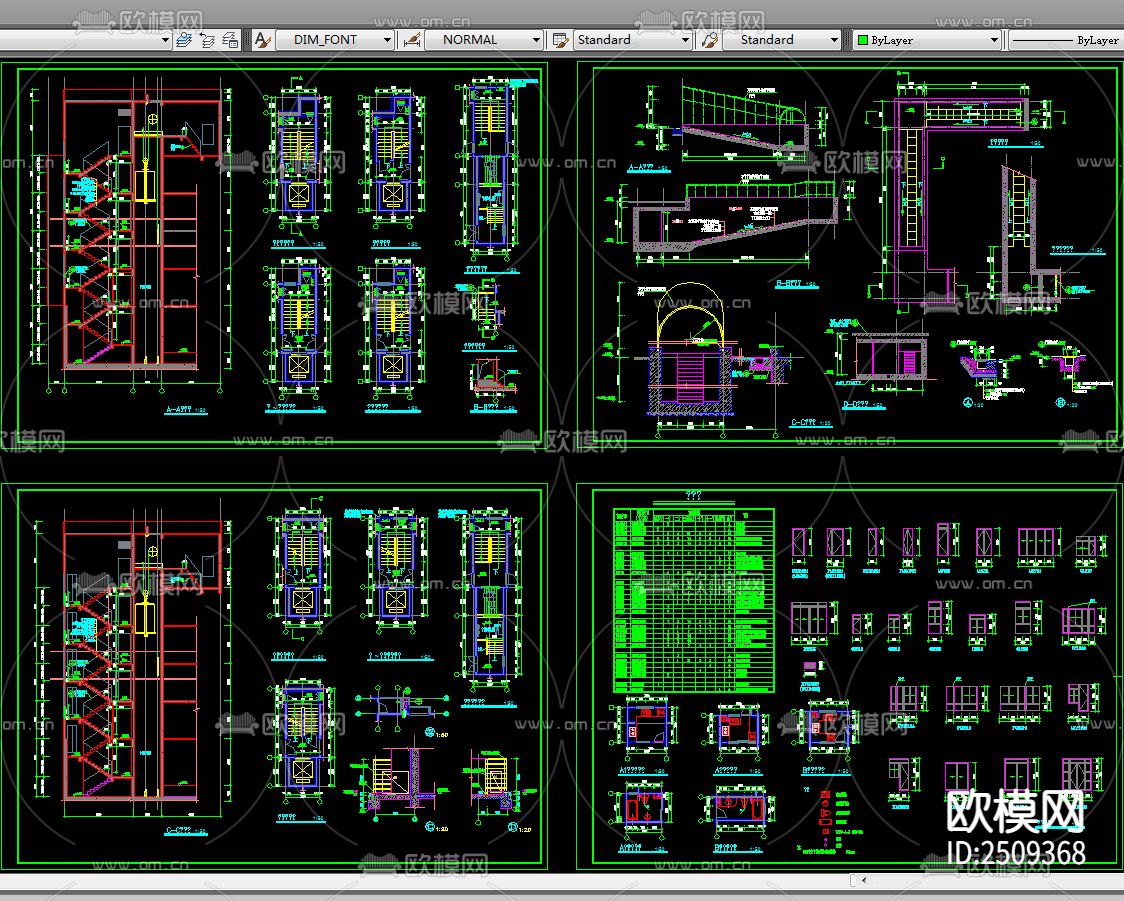Click the yellow elevator car in A-A section
Image resolution: width=1124 pixels, height=901 pixels.
click(145, 186)
